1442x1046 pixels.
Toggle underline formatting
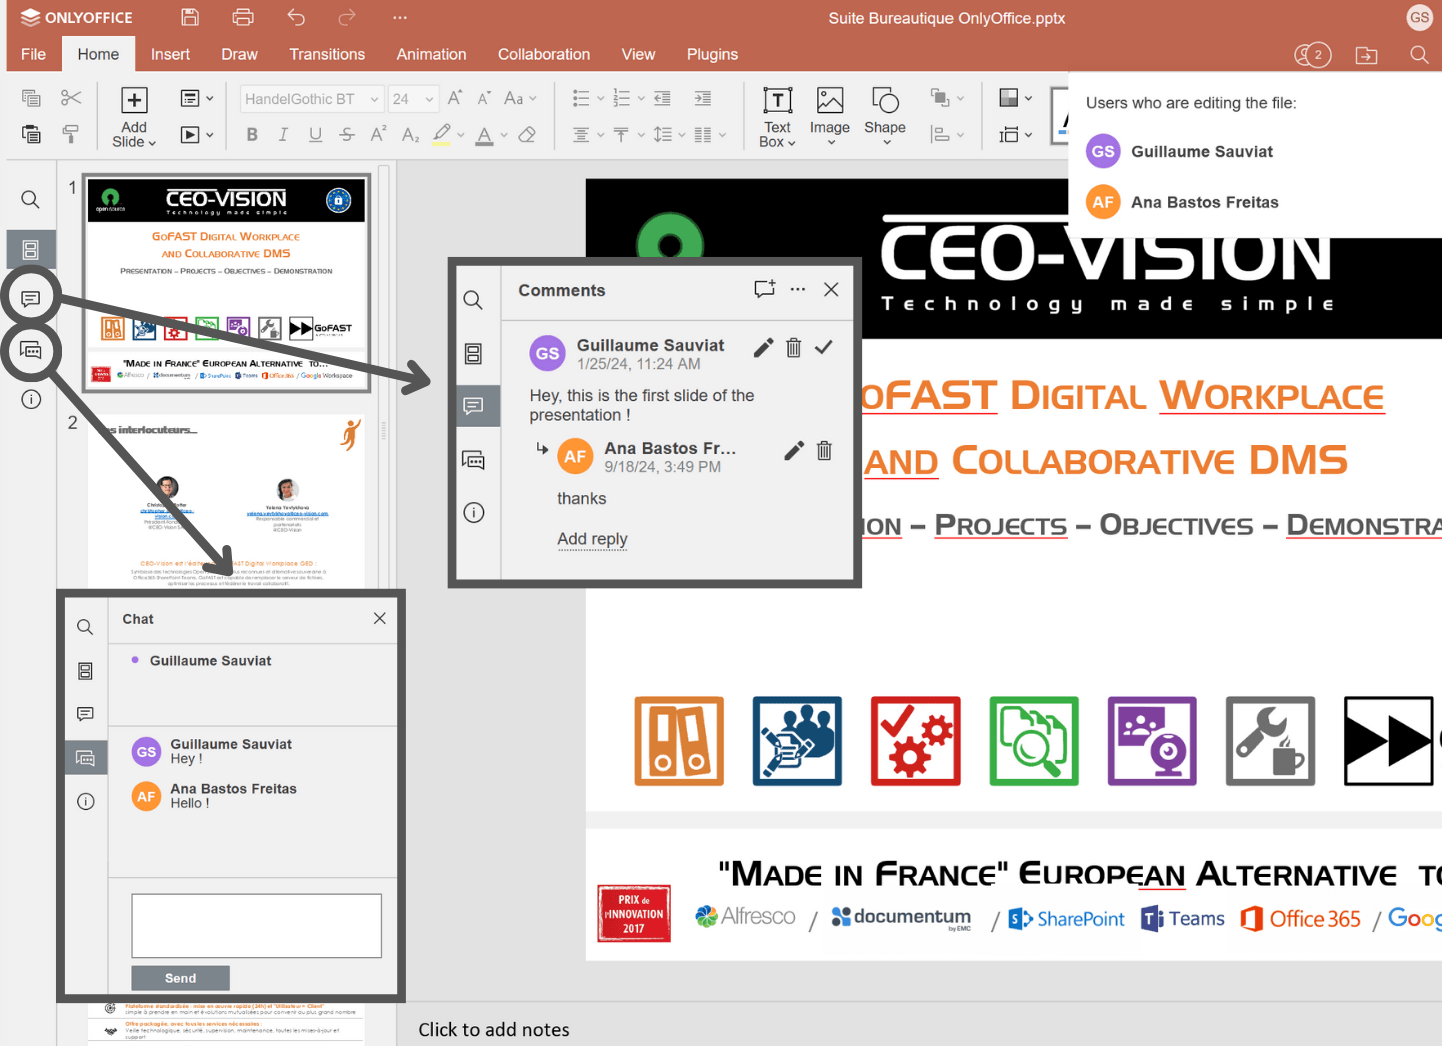315,135
